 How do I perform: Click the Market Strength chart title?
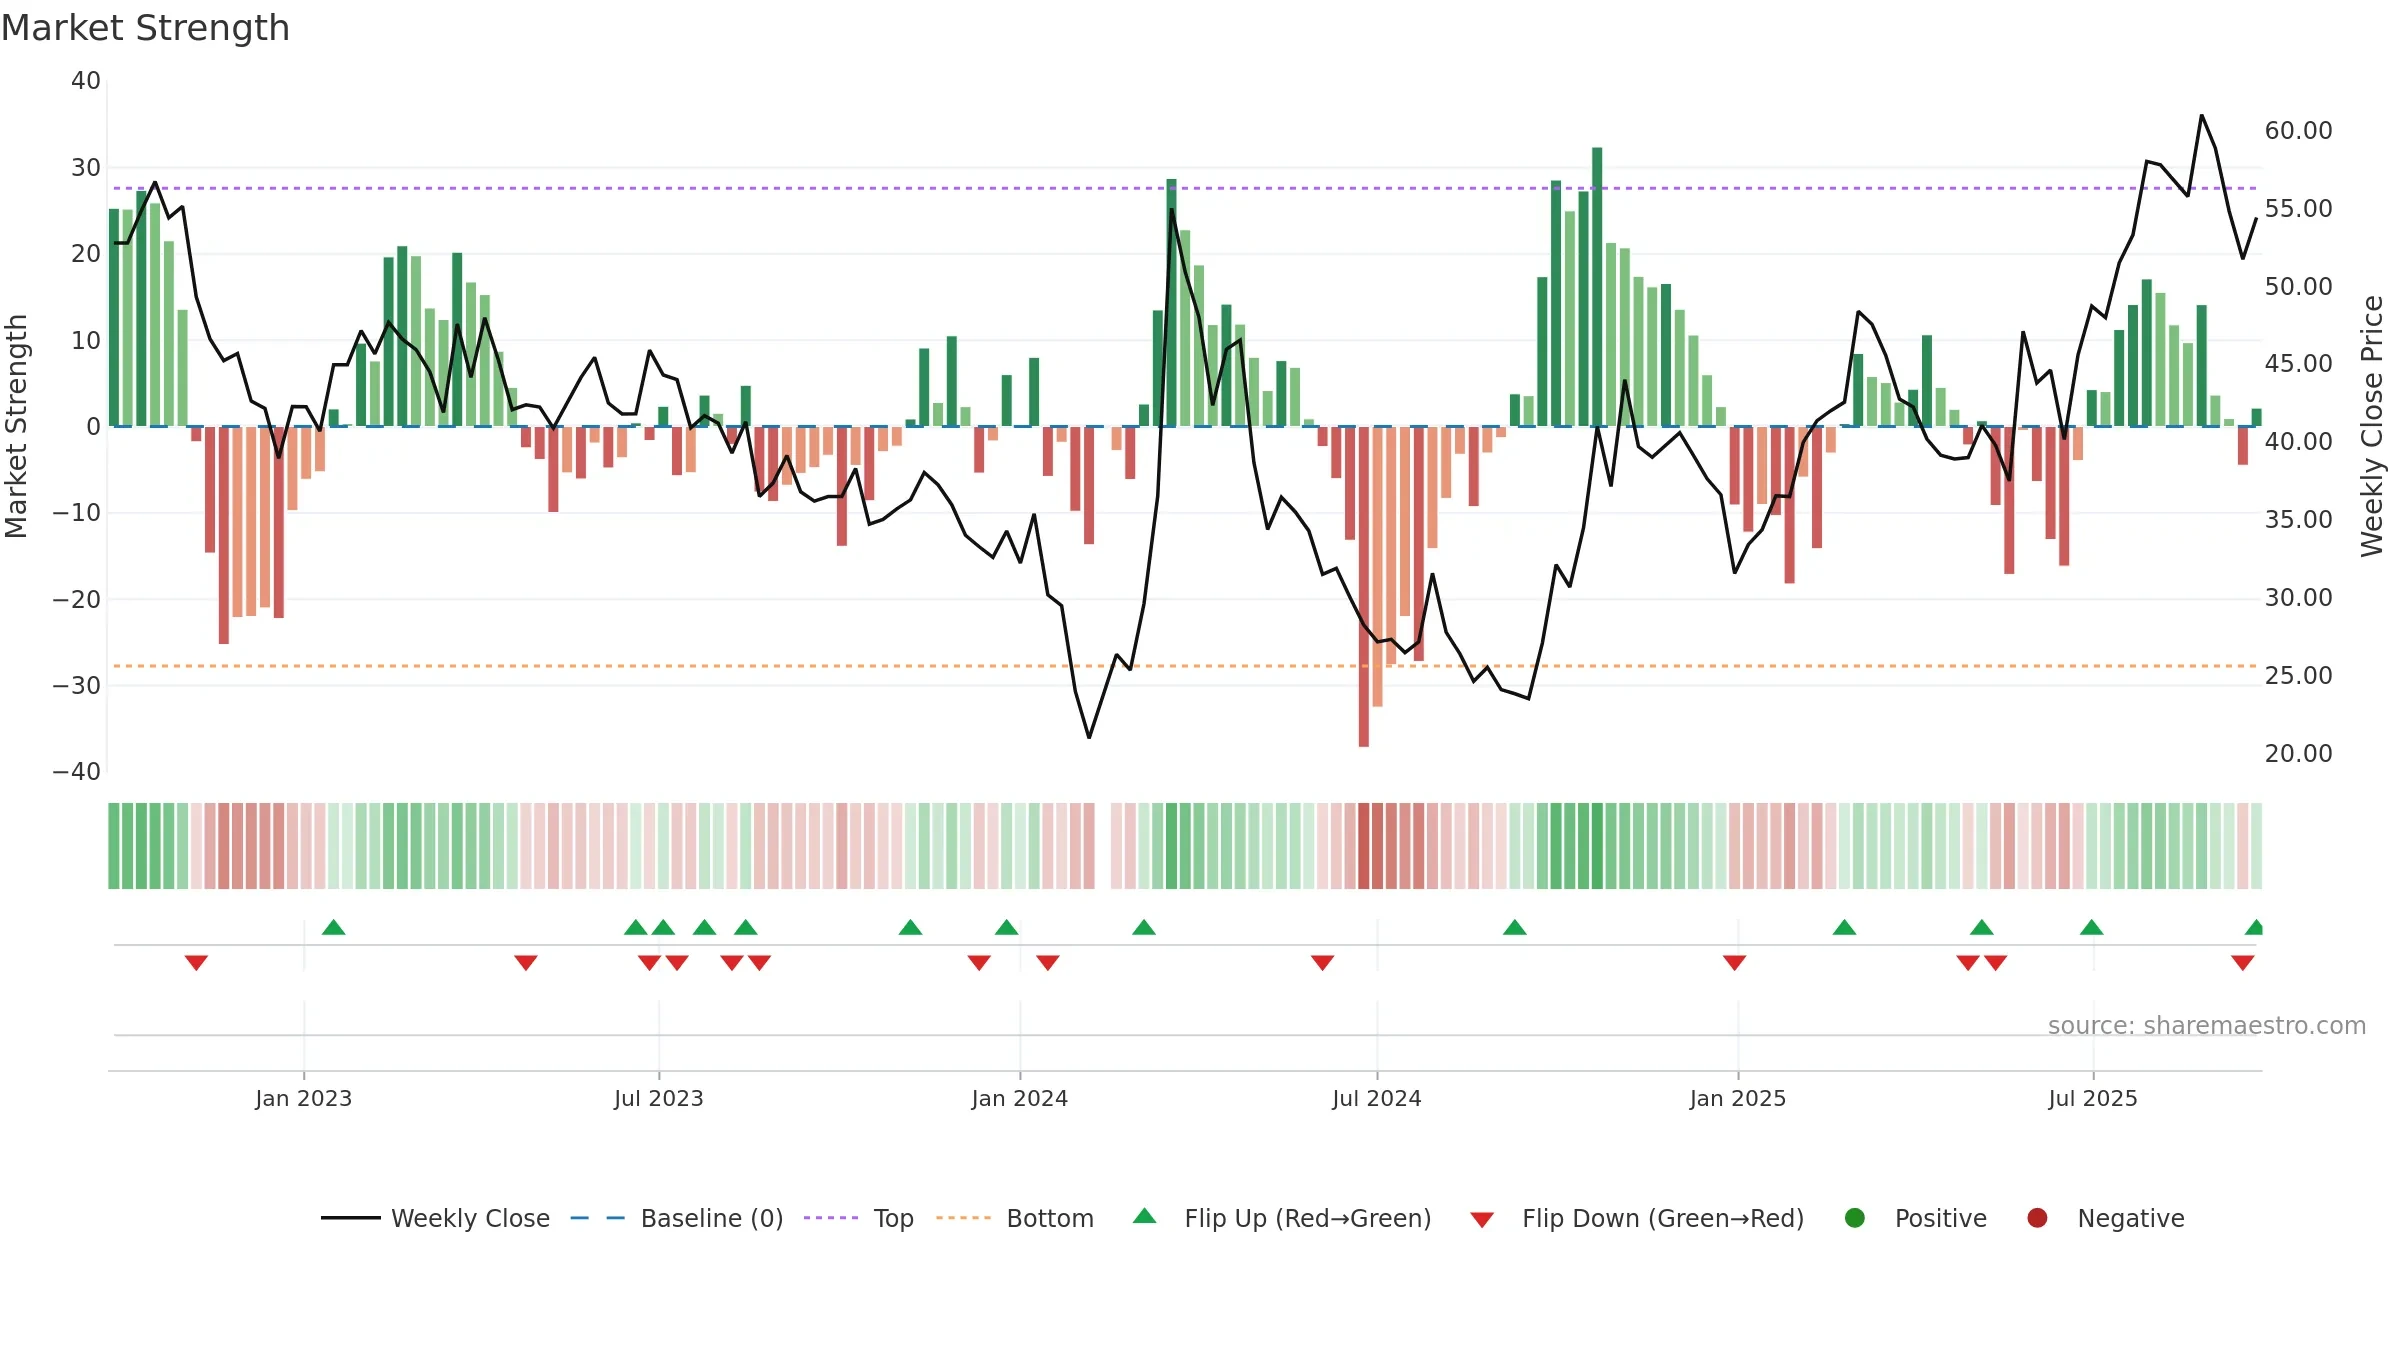tap(145, 28)
